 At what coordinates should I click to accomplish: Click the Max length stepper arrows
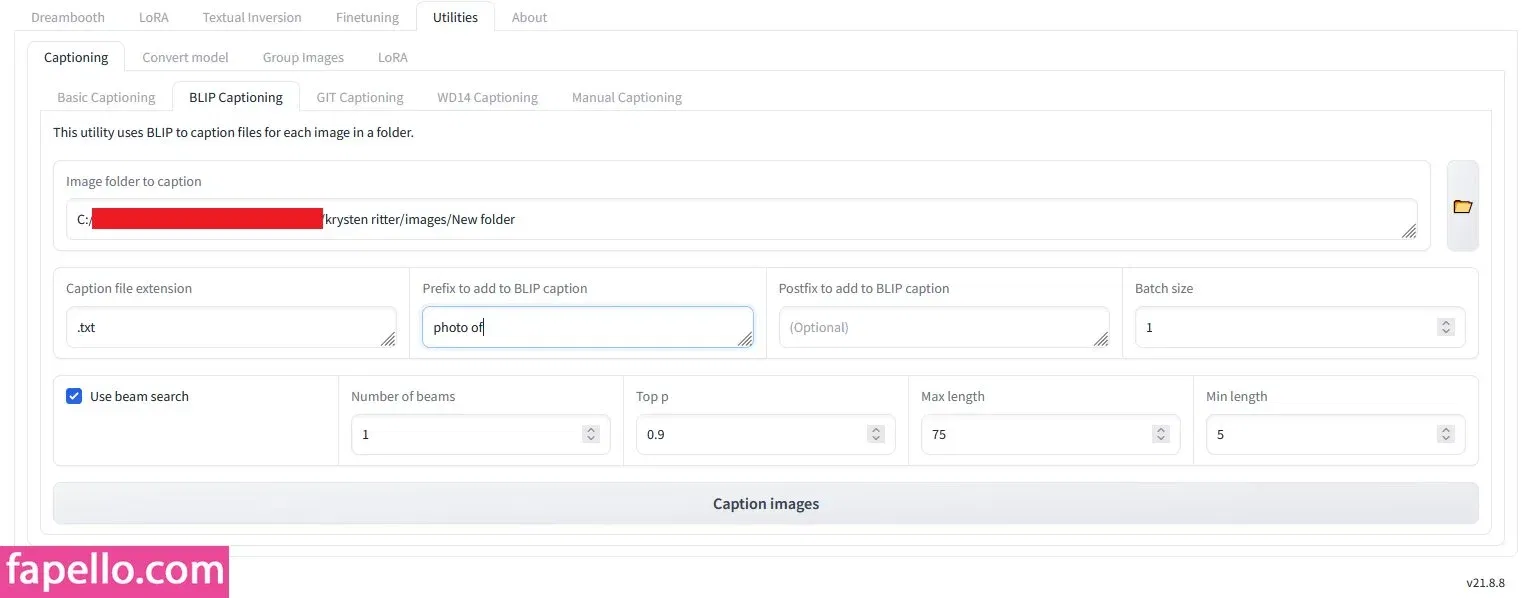(x=1160, y=434)
